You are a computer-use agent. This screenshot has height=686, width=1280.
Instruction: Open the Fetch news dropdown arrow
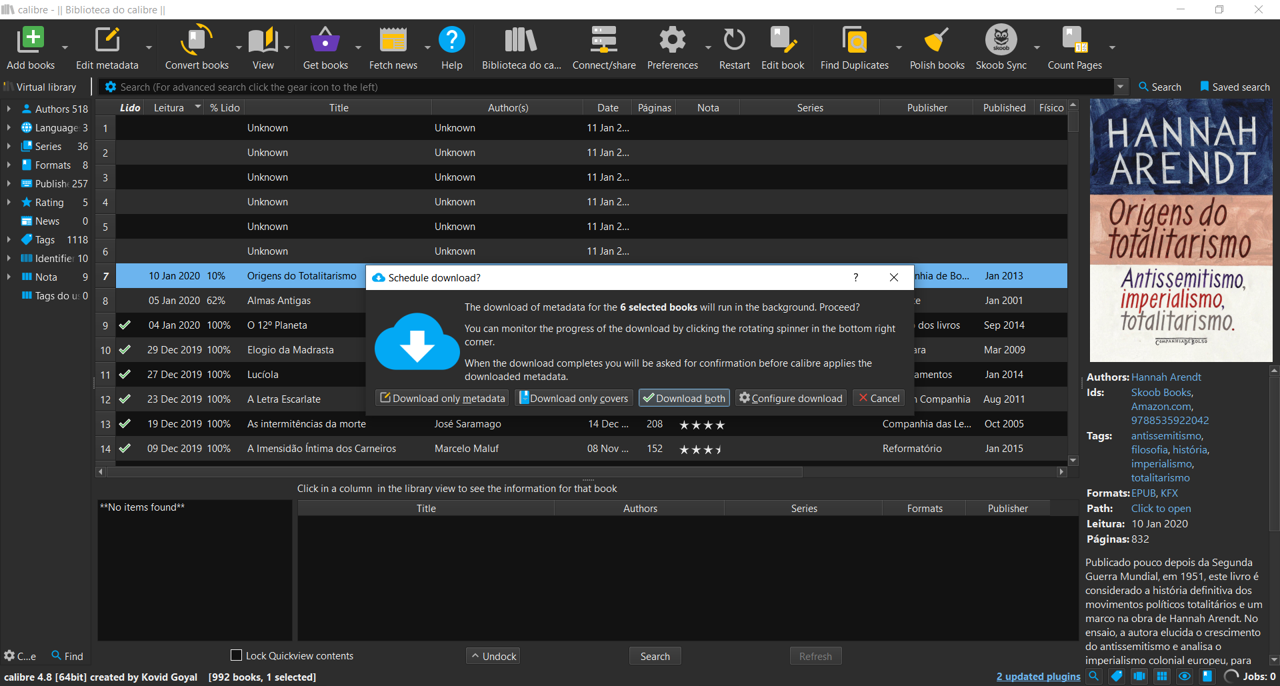tap(427, 47)
